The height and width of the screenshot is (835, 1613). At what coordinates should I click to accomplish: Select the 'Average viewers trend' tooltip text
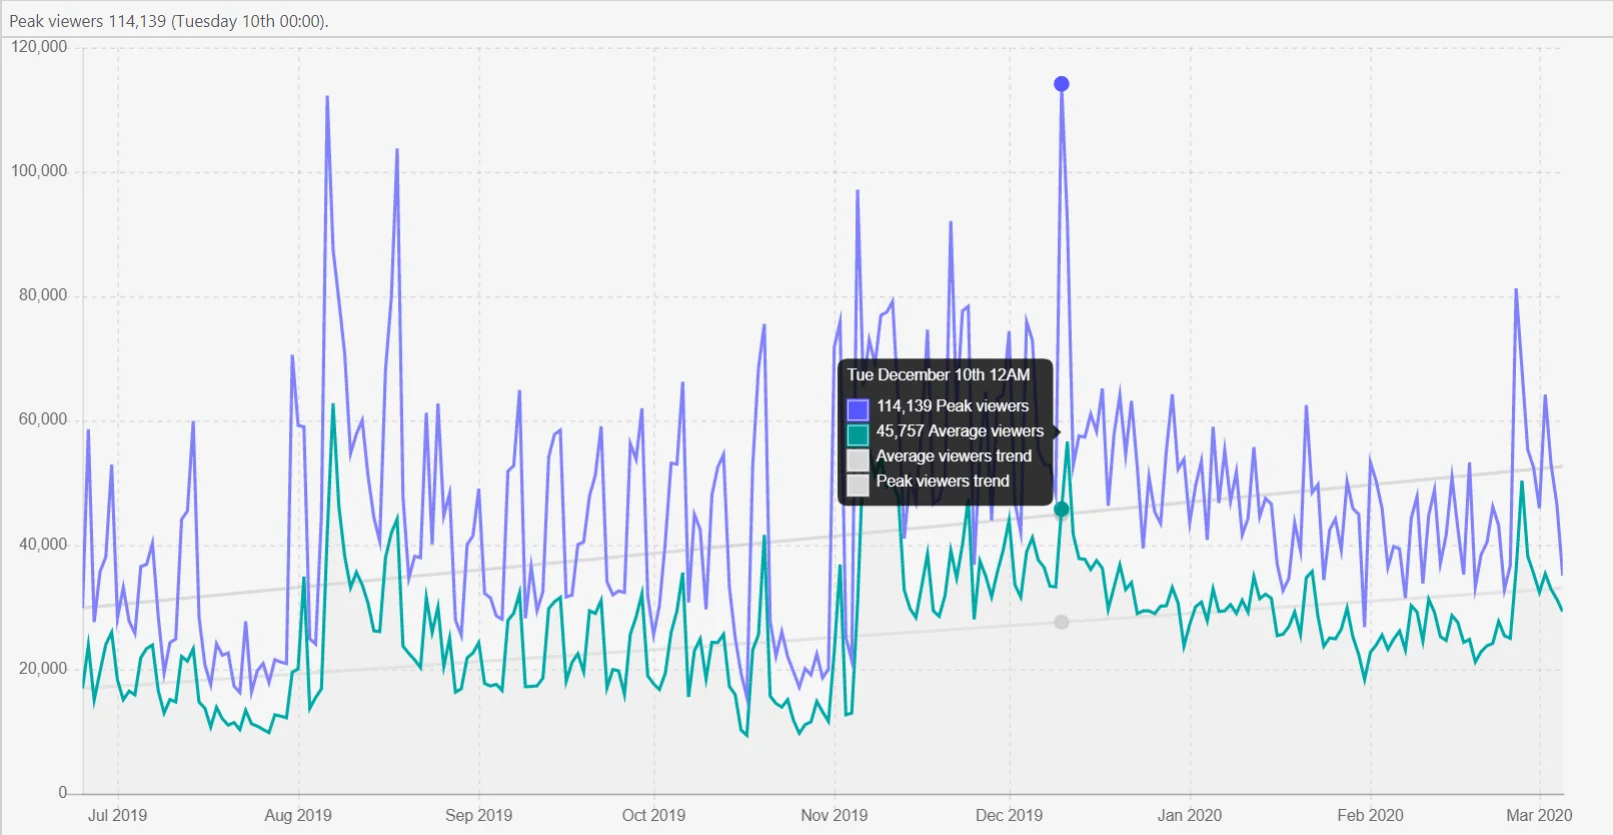pos(954,456)
